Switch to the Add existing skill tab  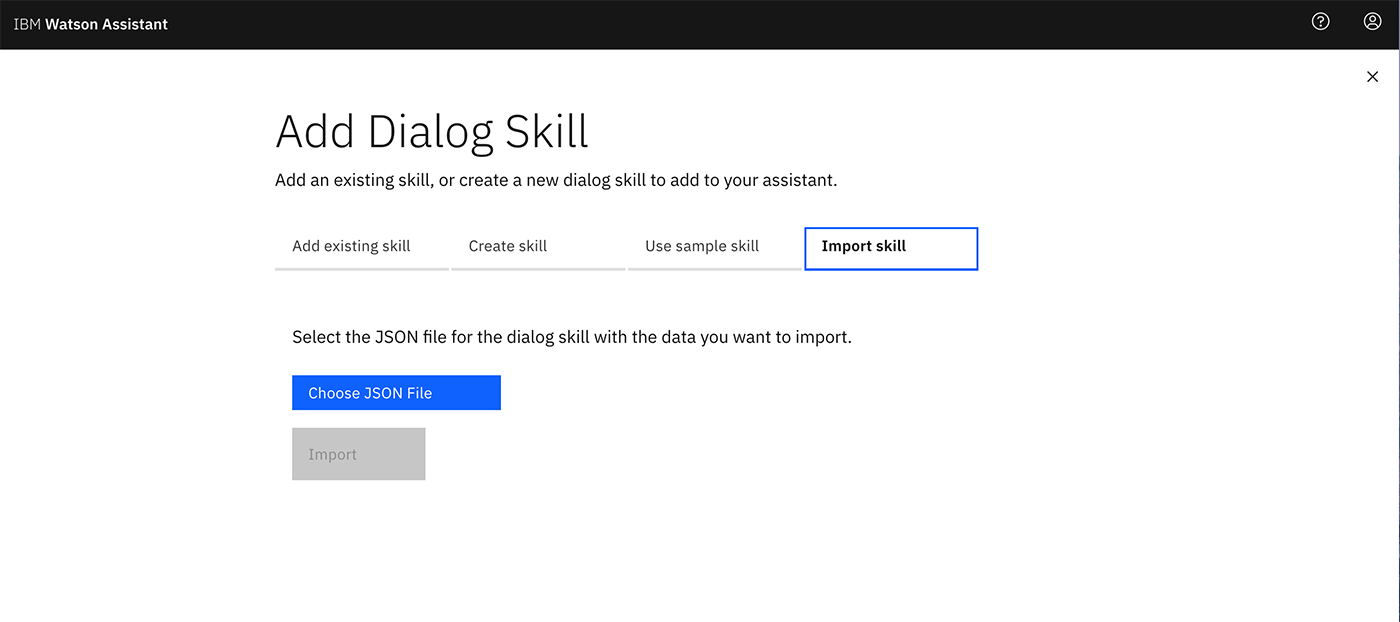point(362,248)
